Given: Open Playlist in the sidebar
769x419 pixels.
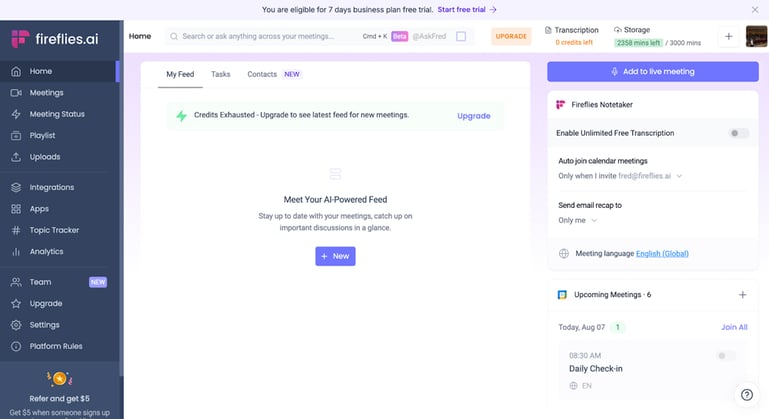Looking at the screenshot, I should tap(42, 135).
